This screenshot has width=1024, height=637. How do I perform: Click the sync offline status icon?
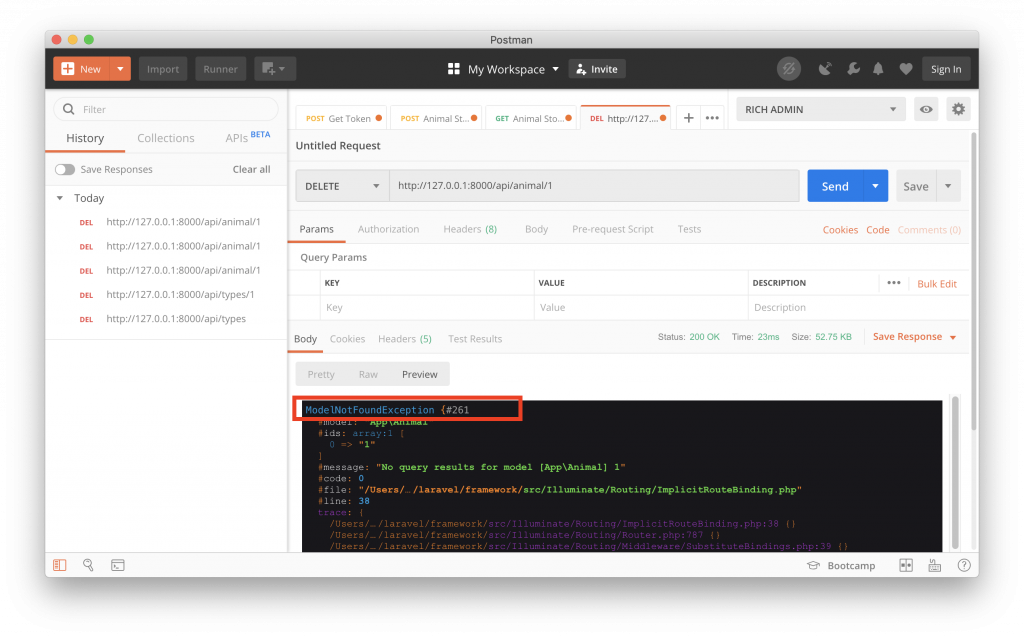click(789, 69)
